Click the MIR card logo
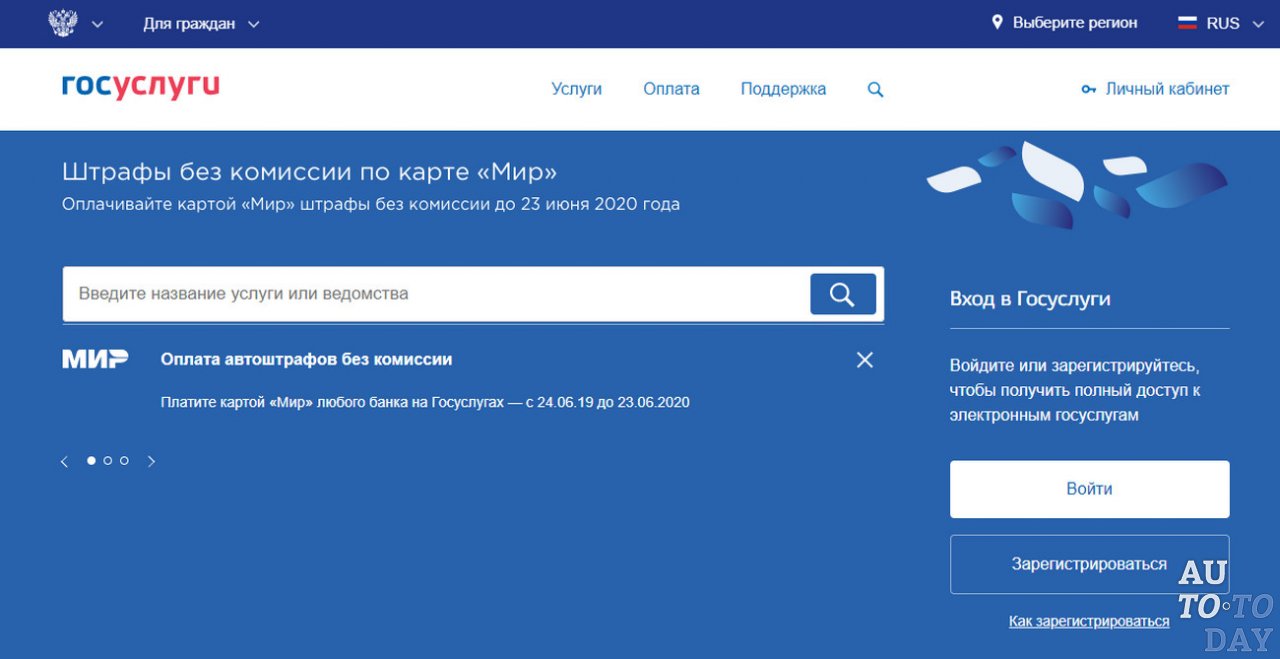Screen dimensions: 1280x659 point(95,359)
